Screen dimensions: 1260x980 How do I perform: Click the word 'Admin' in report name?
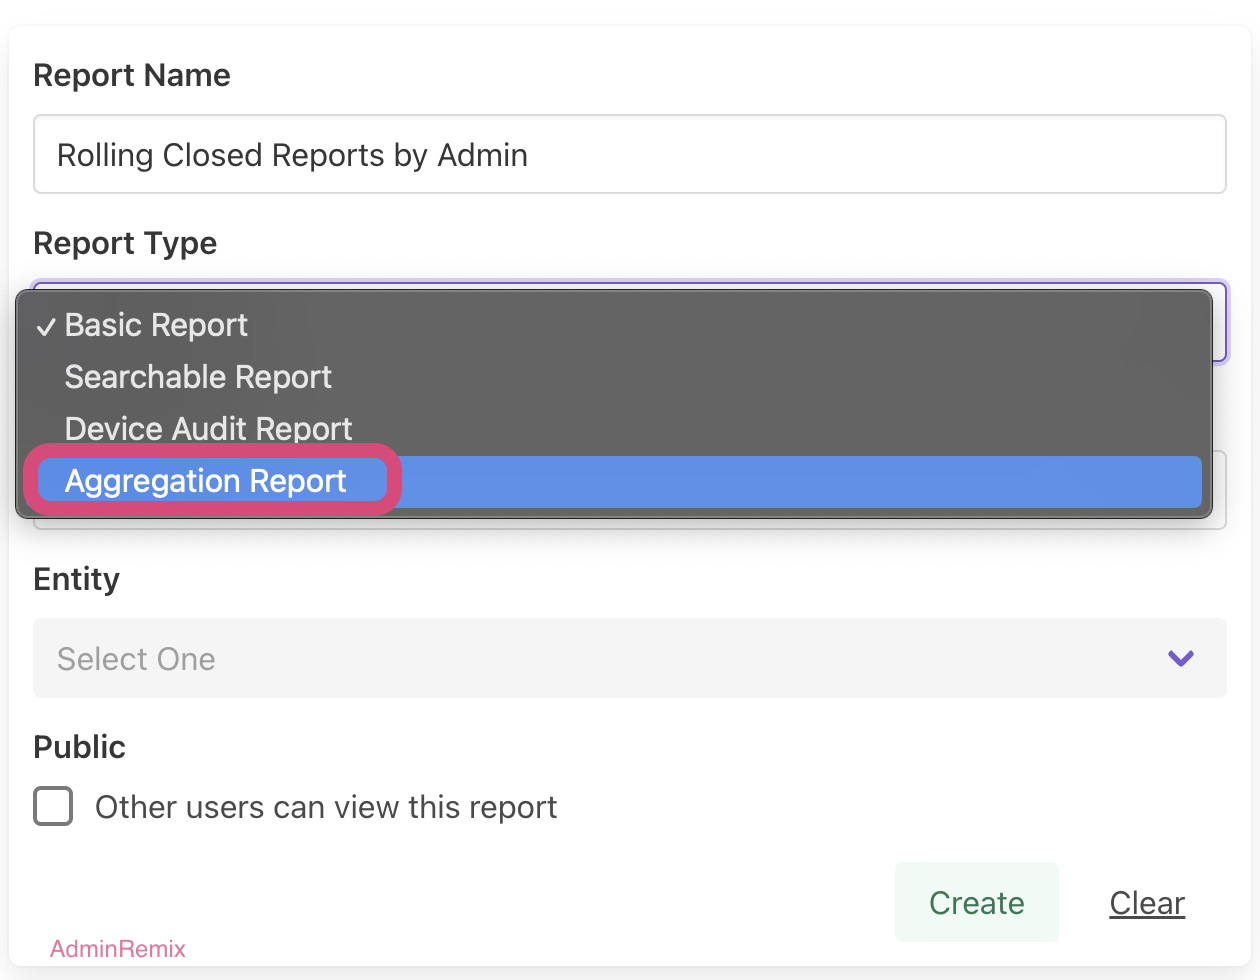(482, 155)
